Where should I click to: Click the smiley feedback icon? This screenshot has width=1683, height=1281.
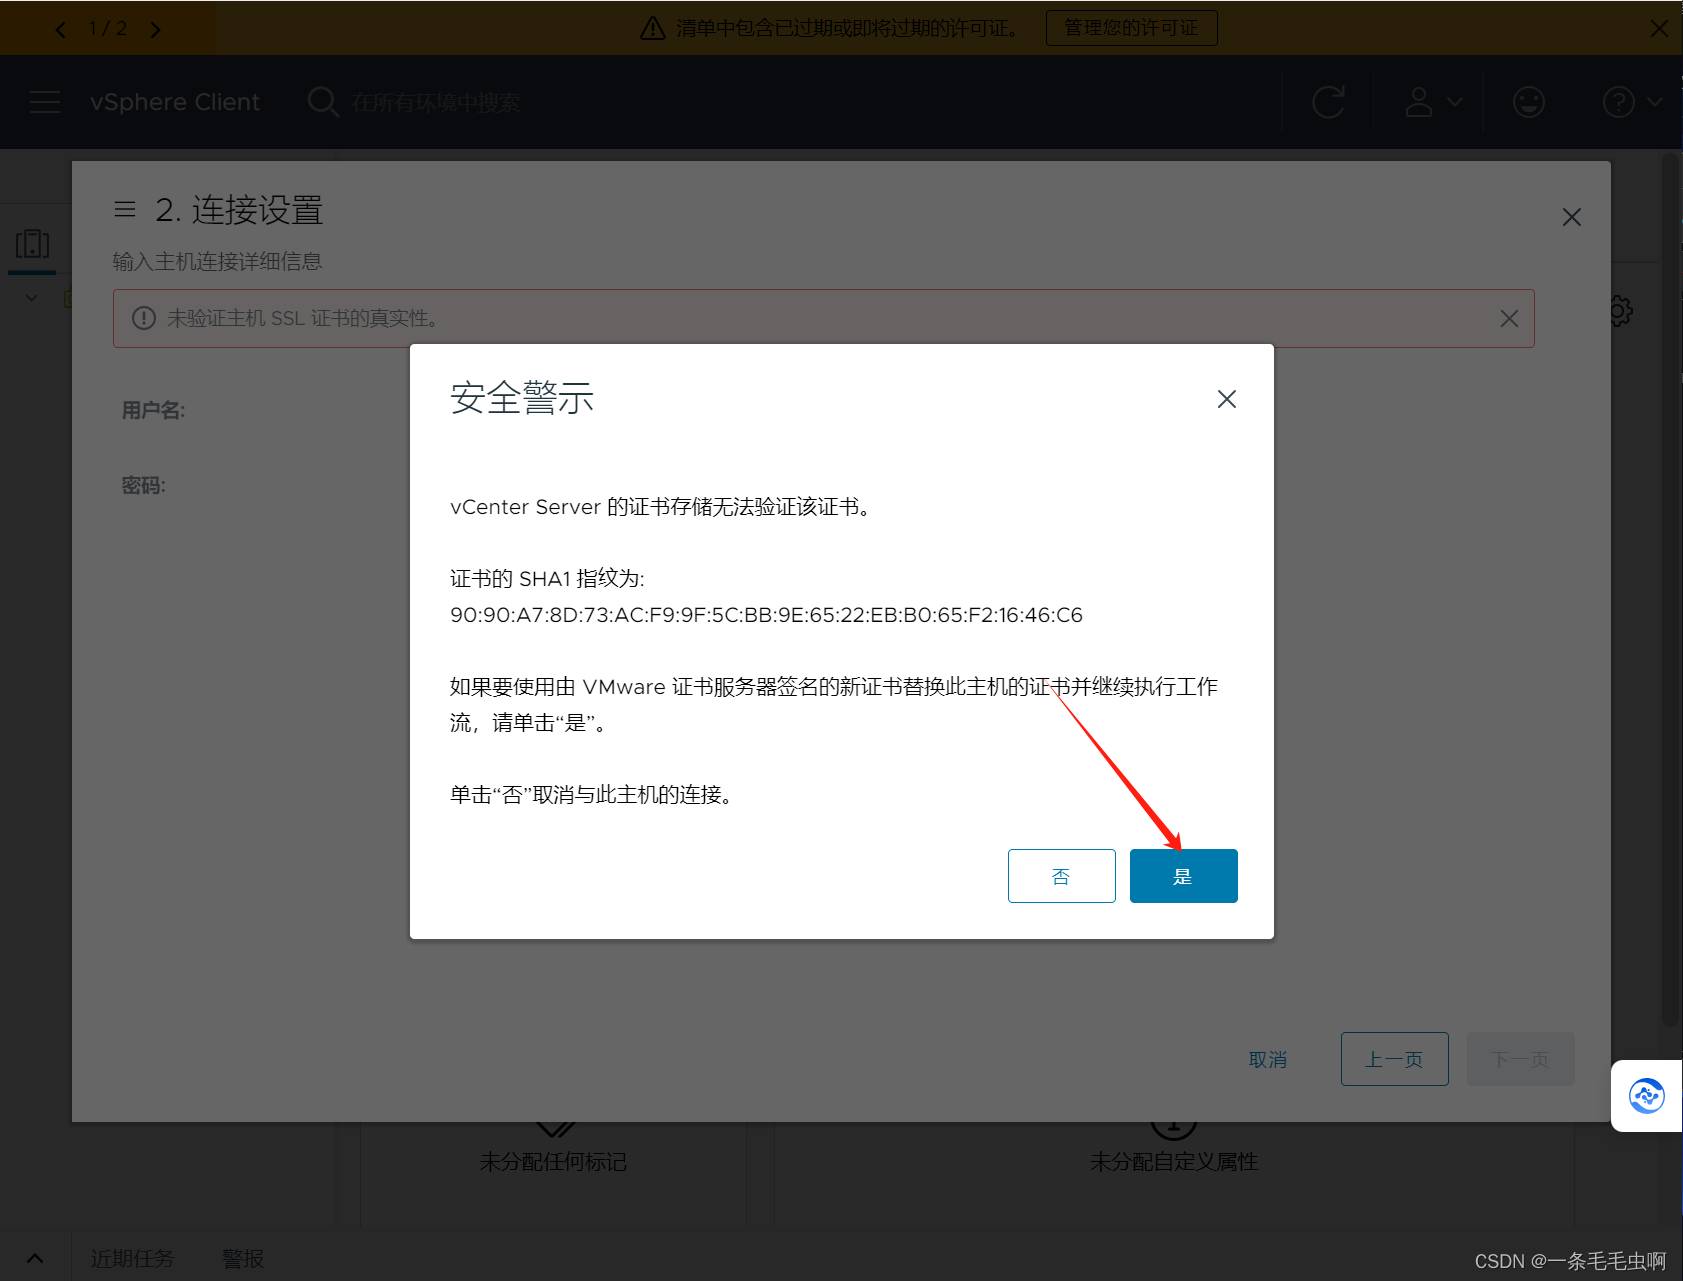(x=1528, y=102)
